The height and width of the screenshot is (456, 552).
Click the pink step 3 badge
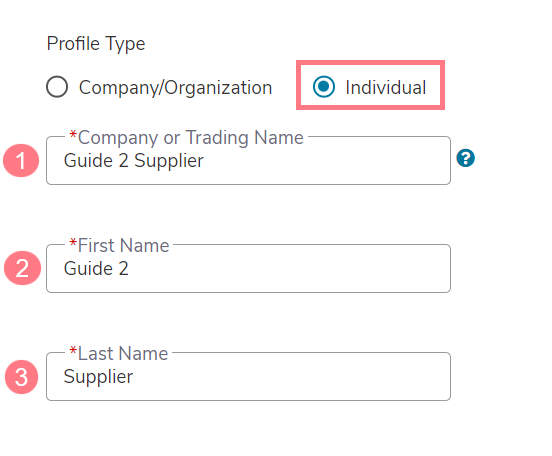point(21,377)
